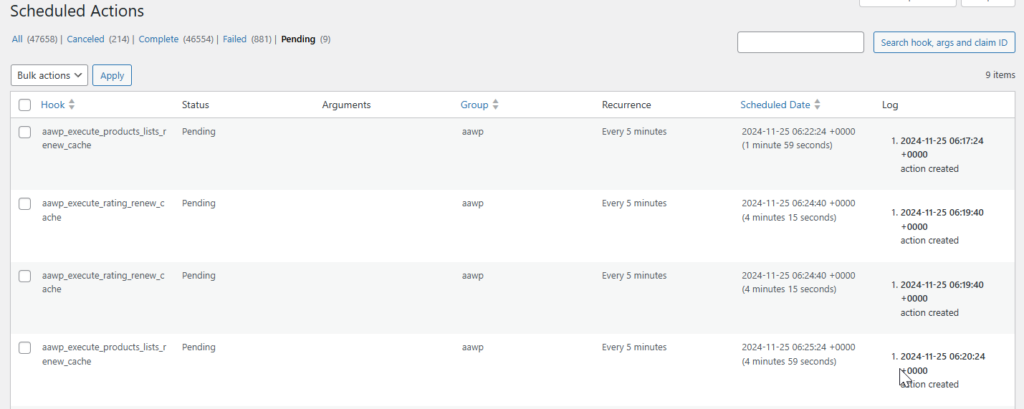Sort table by Hook column header

pyautogui.click(x=52, y=105)
